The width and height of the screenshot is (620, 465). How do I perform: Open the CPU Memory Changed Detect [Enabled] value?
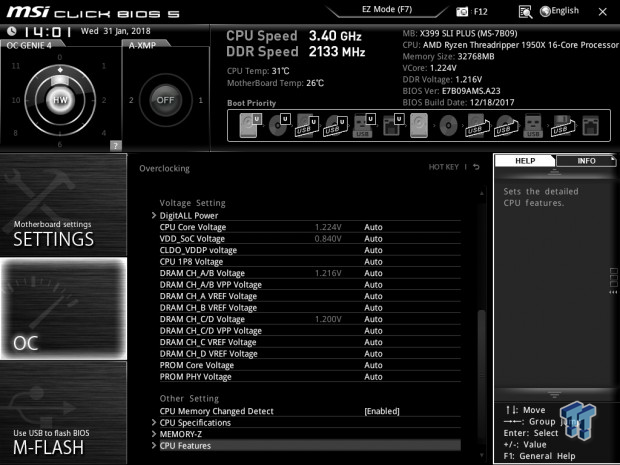(x=382, y=411)
